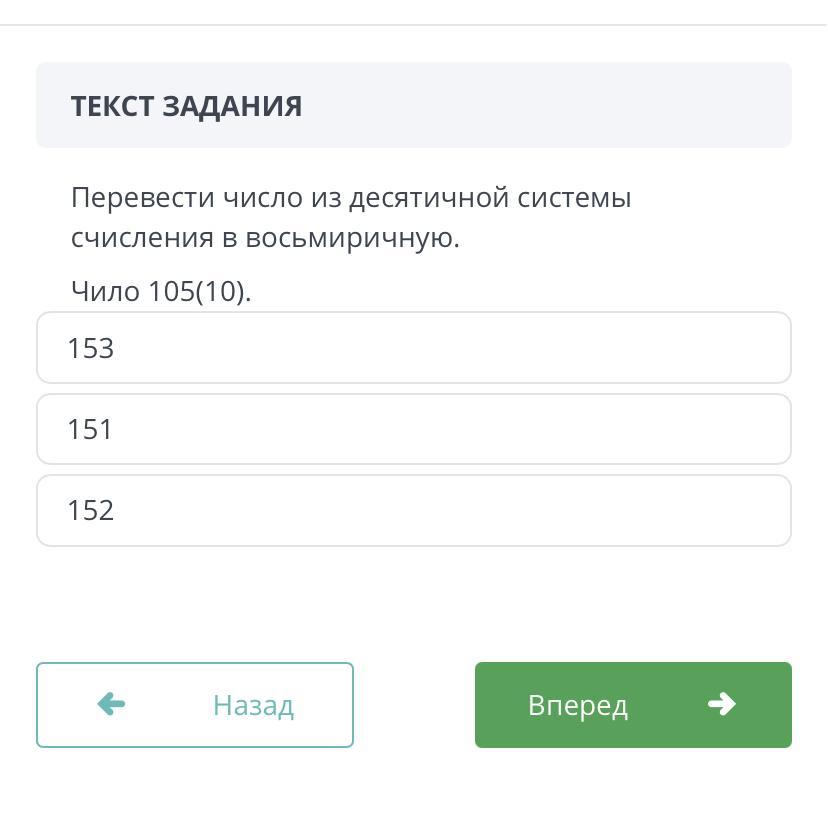Click the right arrow icon in Вперед
828x829 pixels.
[721, 705]
